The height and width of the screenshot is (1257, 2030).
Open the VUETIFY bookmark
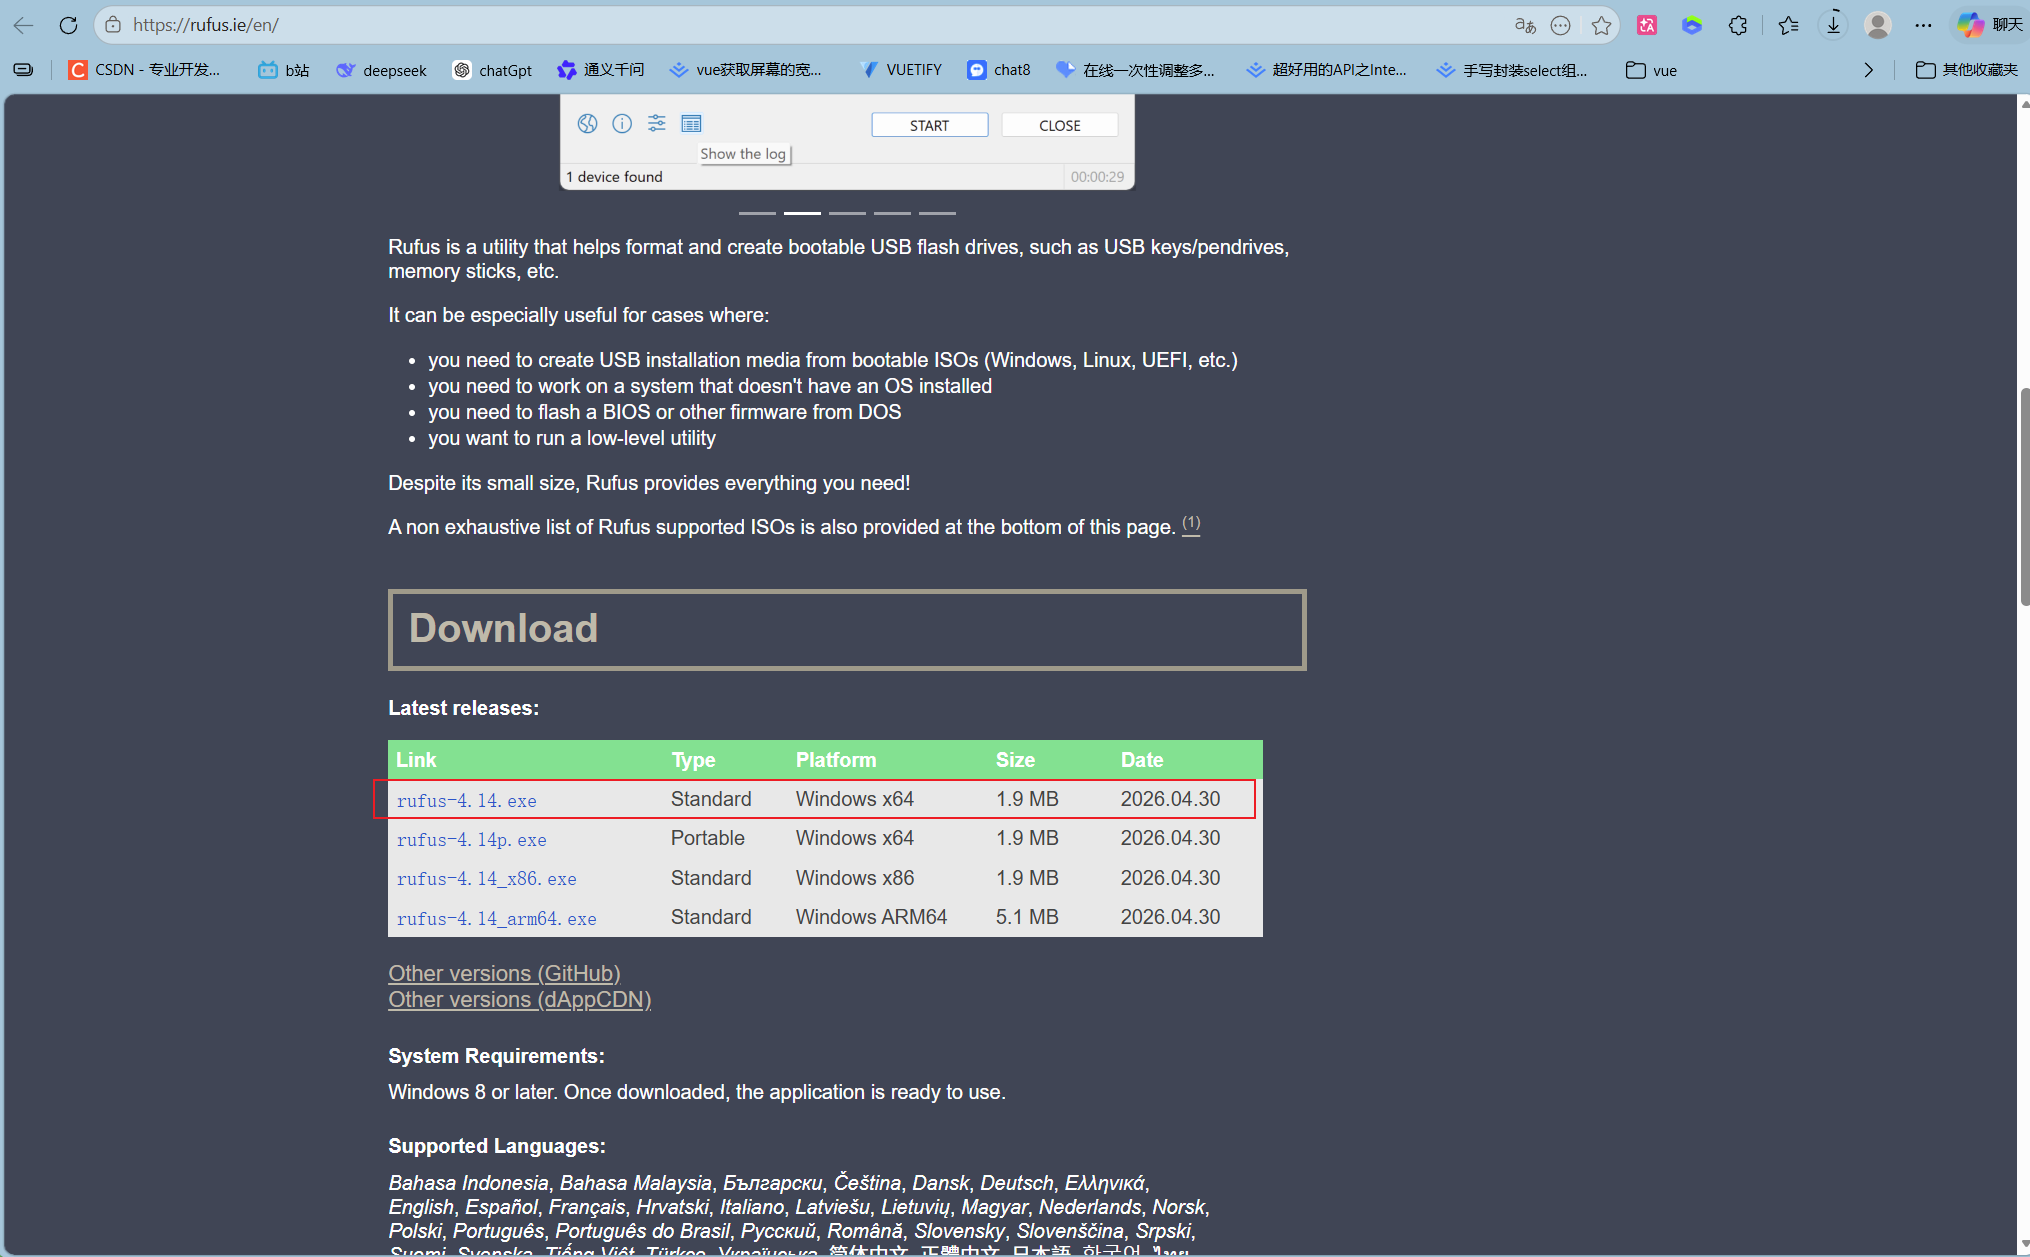pyautogui.click(x=901, y=70)
